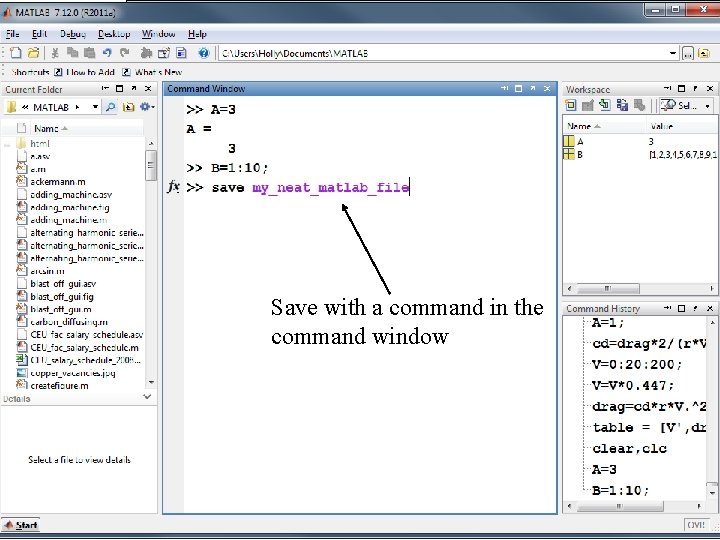This screenshot has width=720, height=540.
Task: Click the Current Folder up-level icon
Action: [x=129, y=107]
